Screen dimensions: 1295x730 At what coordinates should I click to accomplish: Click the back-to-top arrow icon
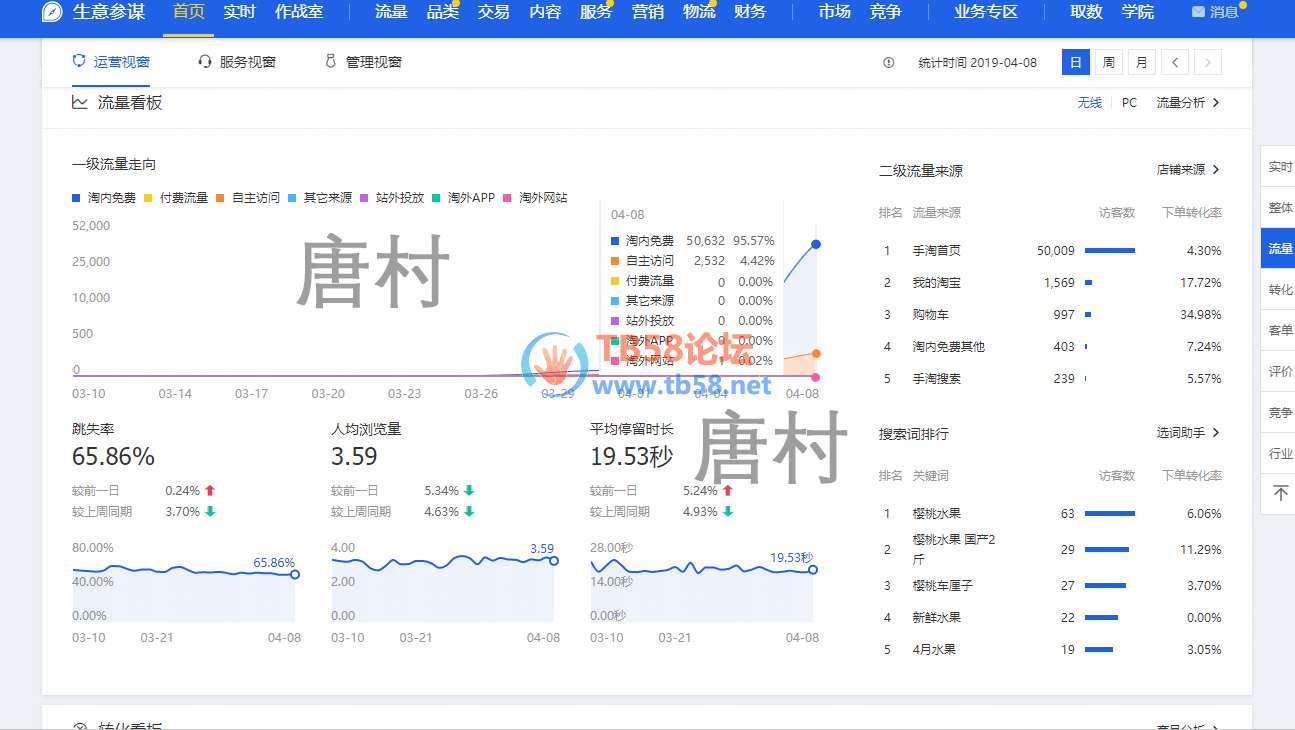1280,493
